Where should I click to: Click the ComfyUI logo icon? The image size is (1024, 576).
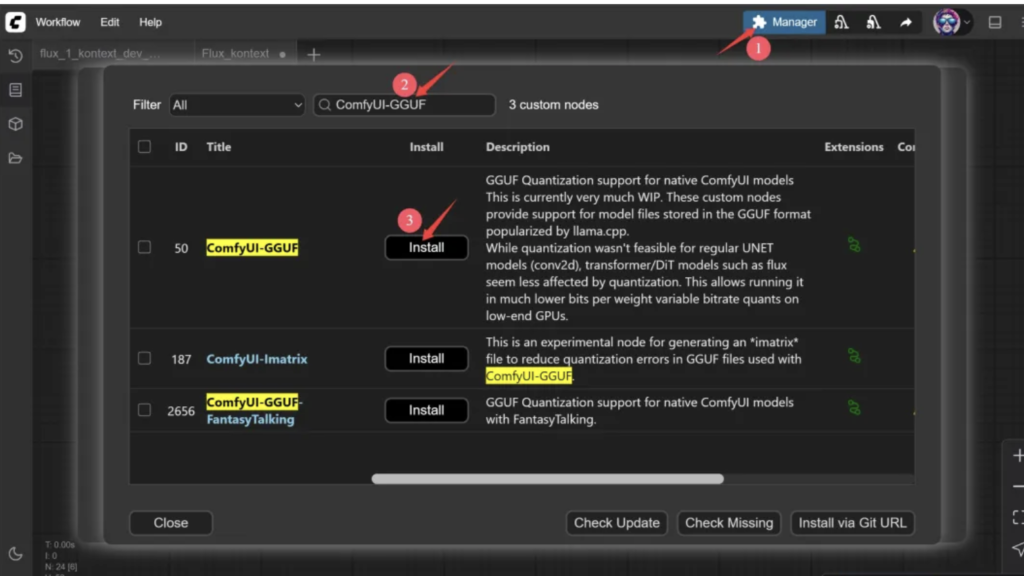(15, 22)
